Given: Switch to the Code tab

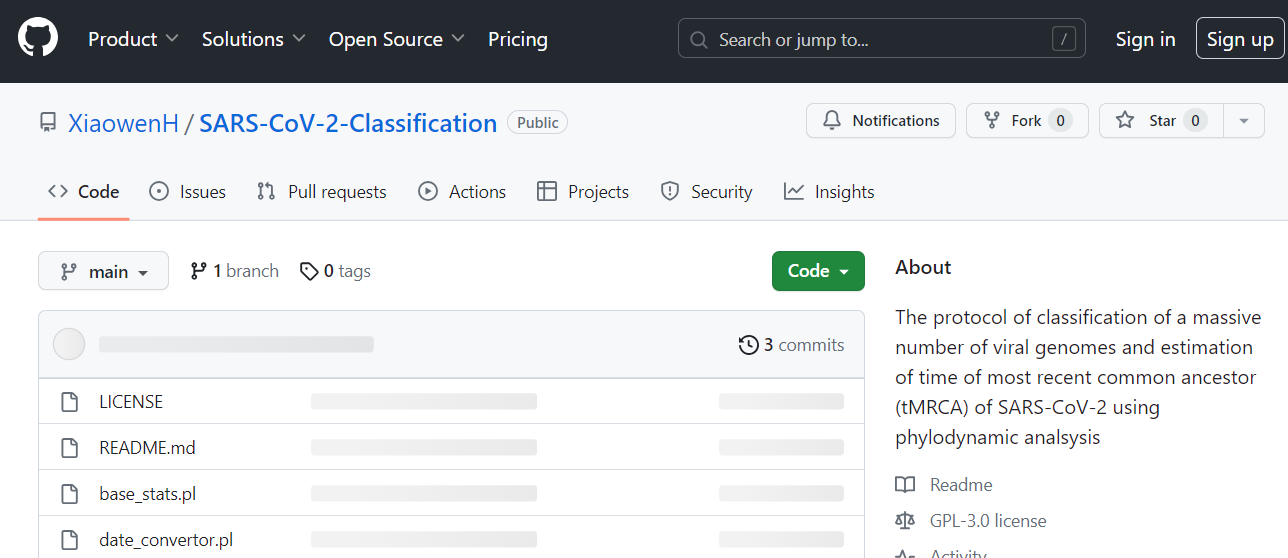Looking at the screenshot, I should coord(84,191).
